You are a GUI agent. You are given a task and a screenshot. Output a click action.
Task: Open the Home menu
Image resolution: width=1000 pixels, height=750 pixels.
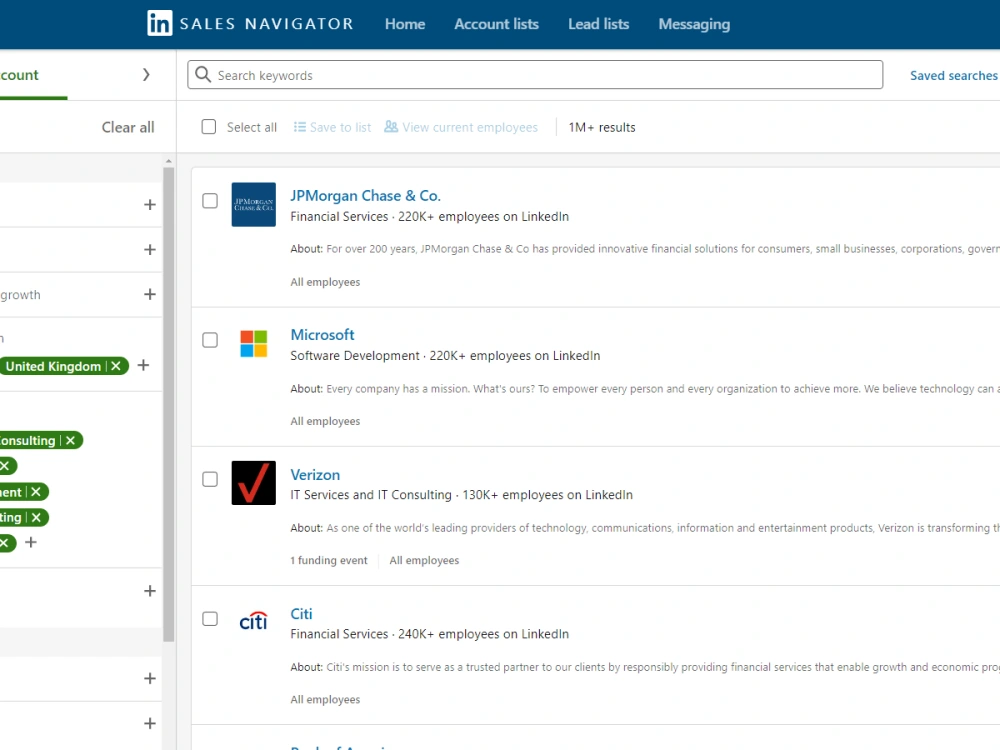click(405, 24)
